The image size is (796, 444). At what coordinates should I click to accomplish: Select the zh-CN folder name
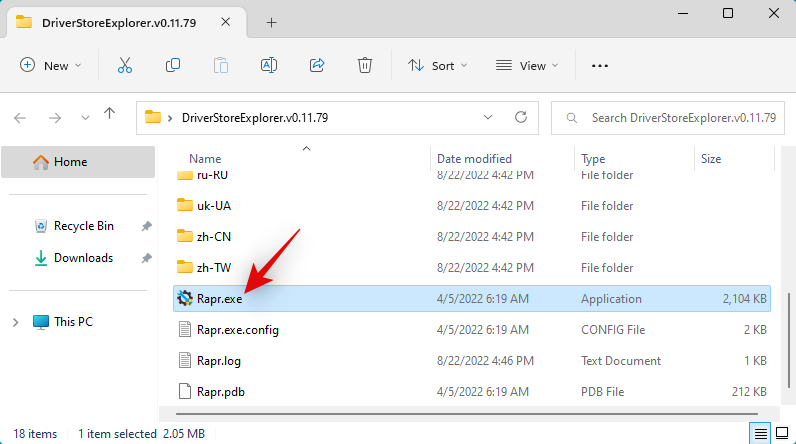(x=214, y=236)
